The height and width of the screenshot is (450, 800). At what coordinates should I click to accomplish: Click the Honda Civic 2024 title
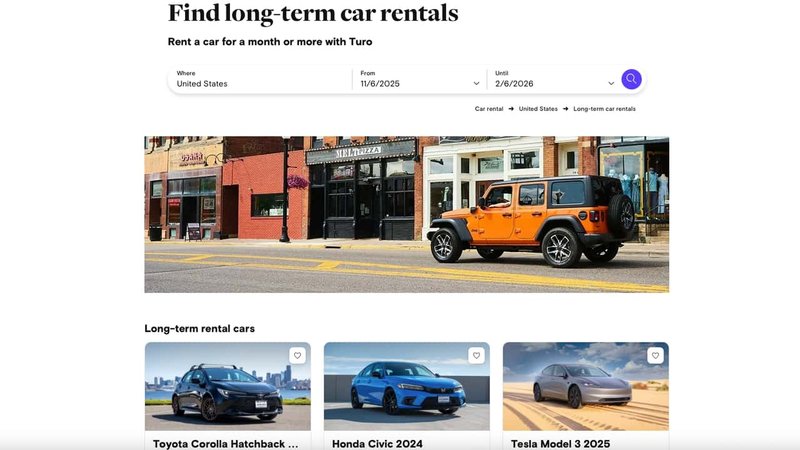point(377,444)
